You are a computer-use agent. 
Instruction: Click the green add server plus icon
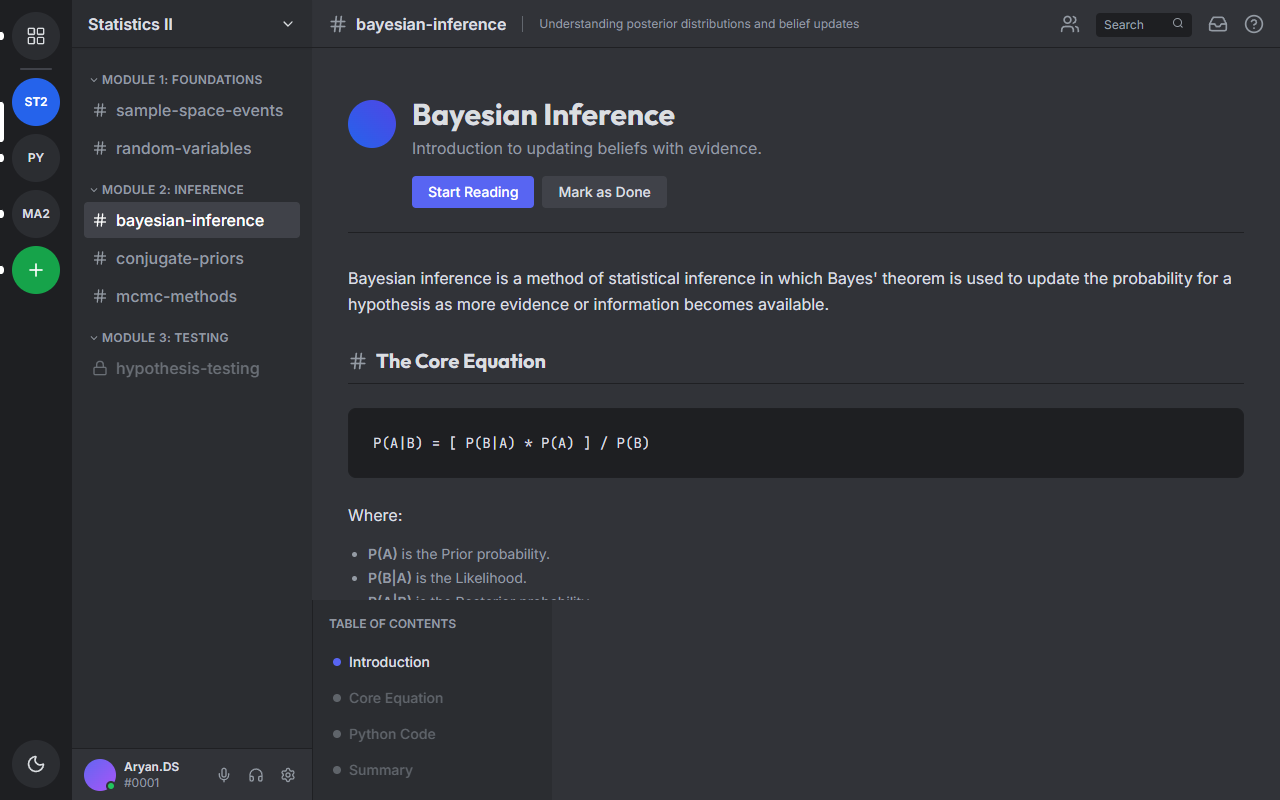coord(36,270)
